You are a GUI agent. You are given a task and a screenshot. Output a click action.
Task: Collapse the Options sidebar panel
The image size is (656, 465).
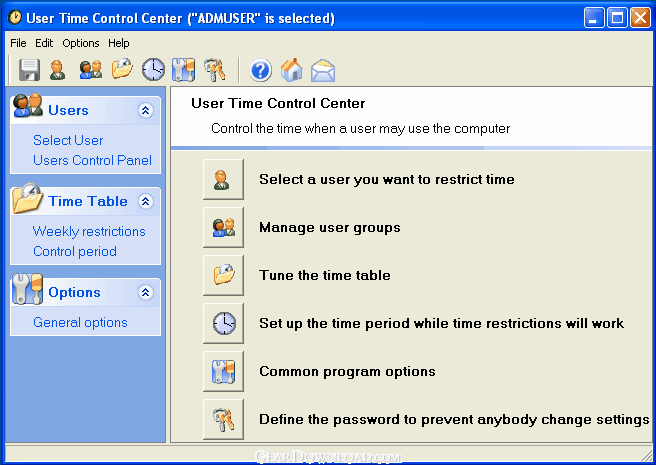click(x=146, y=292)
